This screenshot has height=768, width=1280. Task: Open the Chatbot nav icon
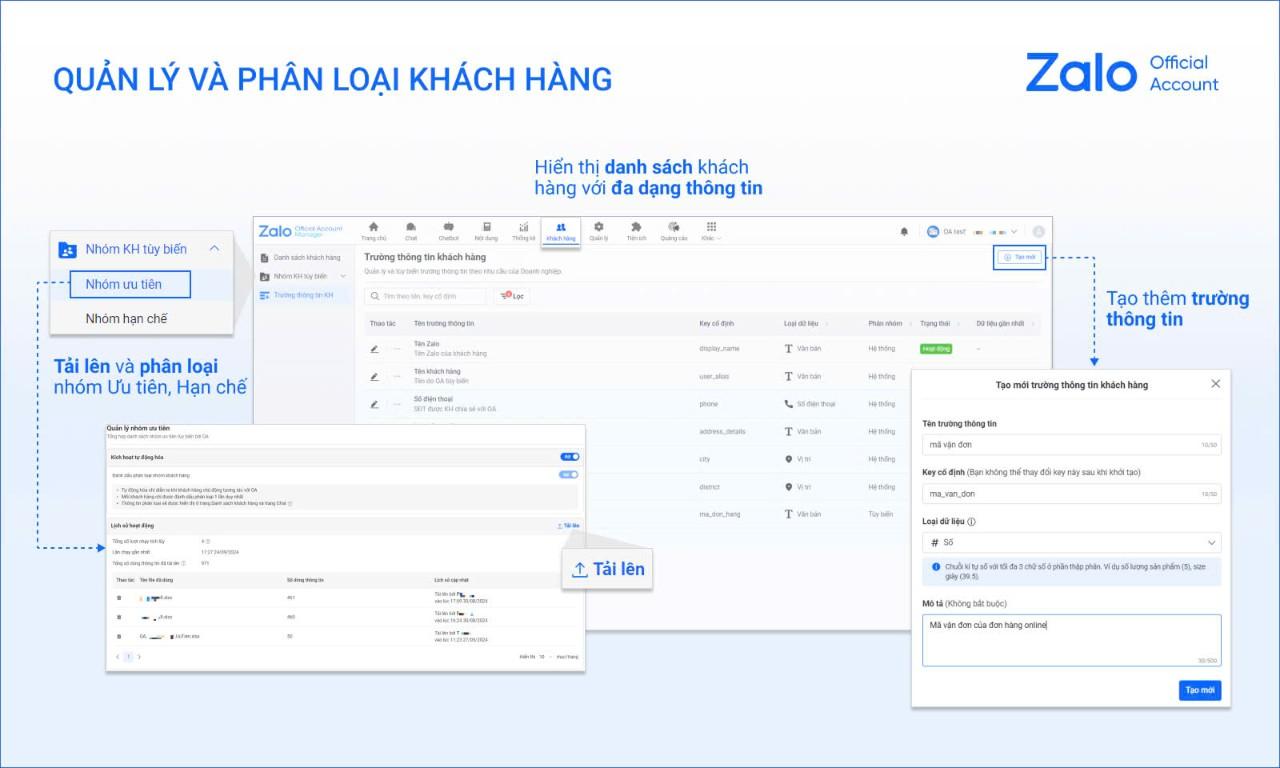448,227
